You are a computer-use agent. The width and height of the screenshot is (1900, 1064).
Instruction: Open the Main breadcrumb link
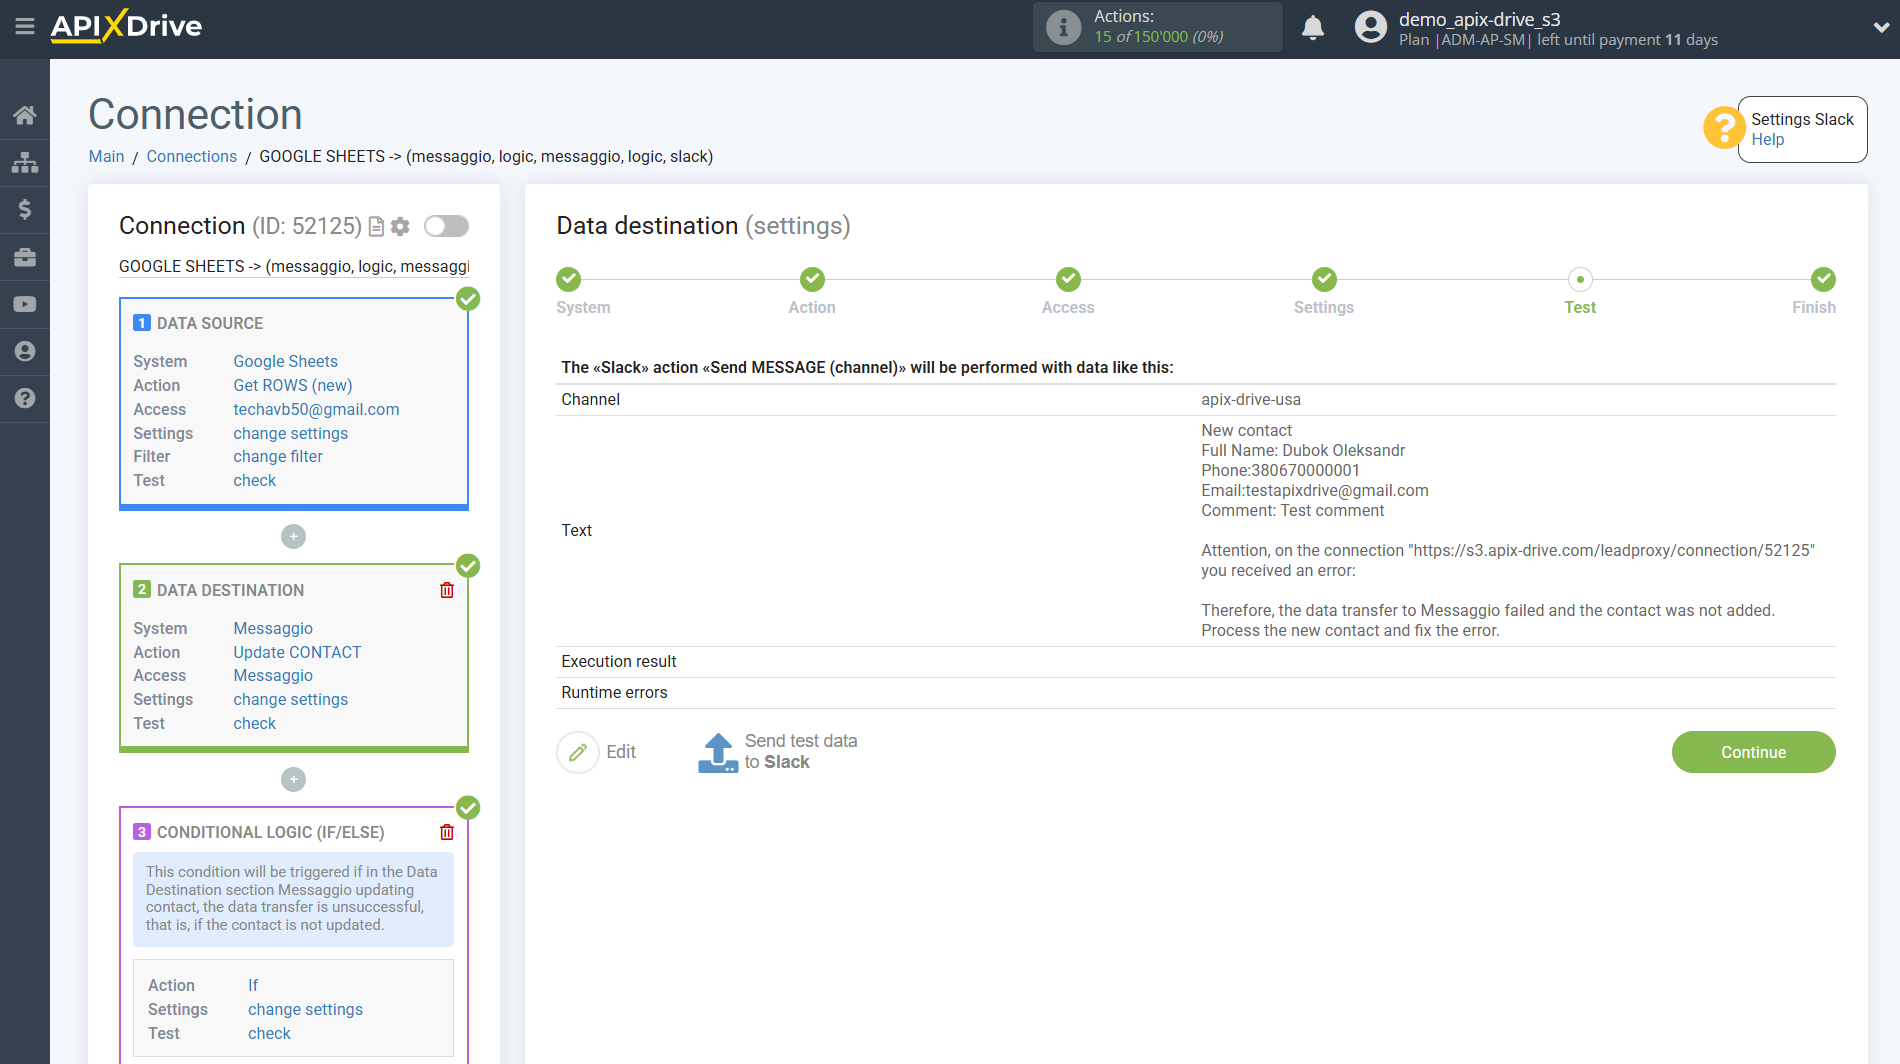[x=106, y=156]
